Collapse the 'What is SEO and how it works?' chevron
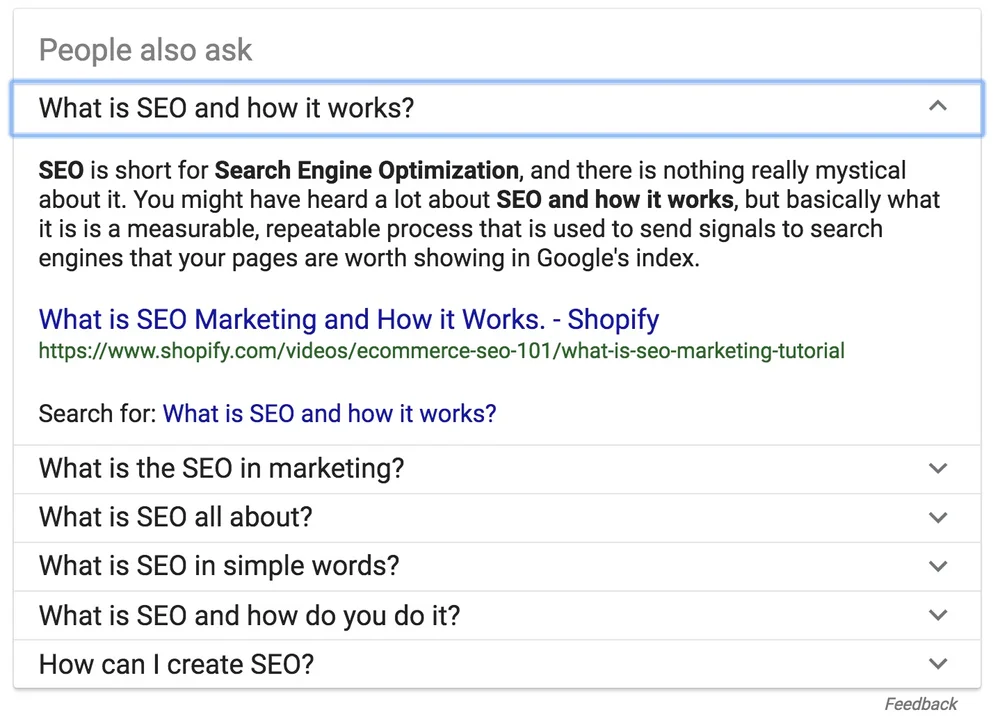 (937, 106)
